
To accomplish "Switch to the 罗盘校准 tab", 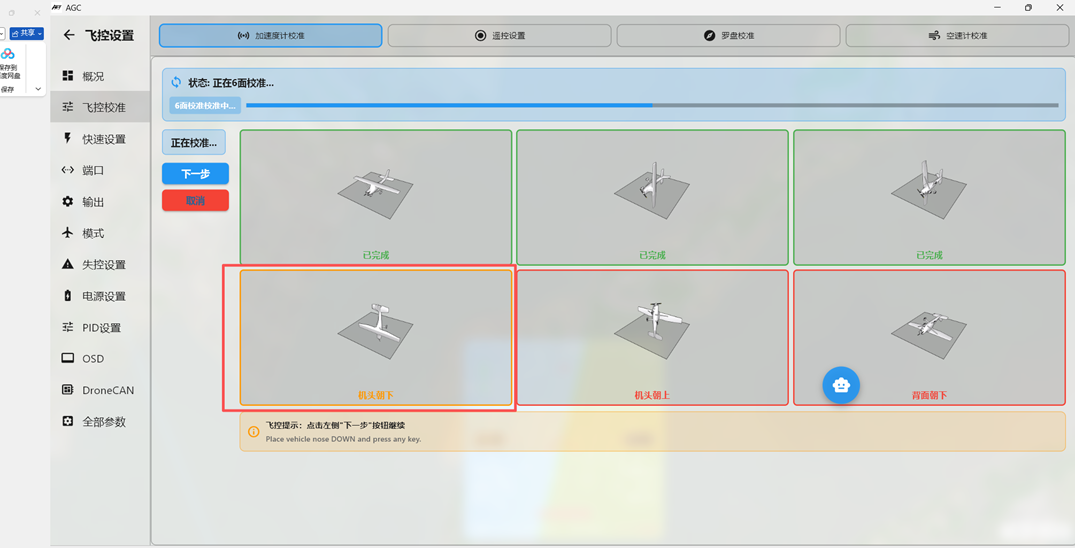I will coord(728,36).
